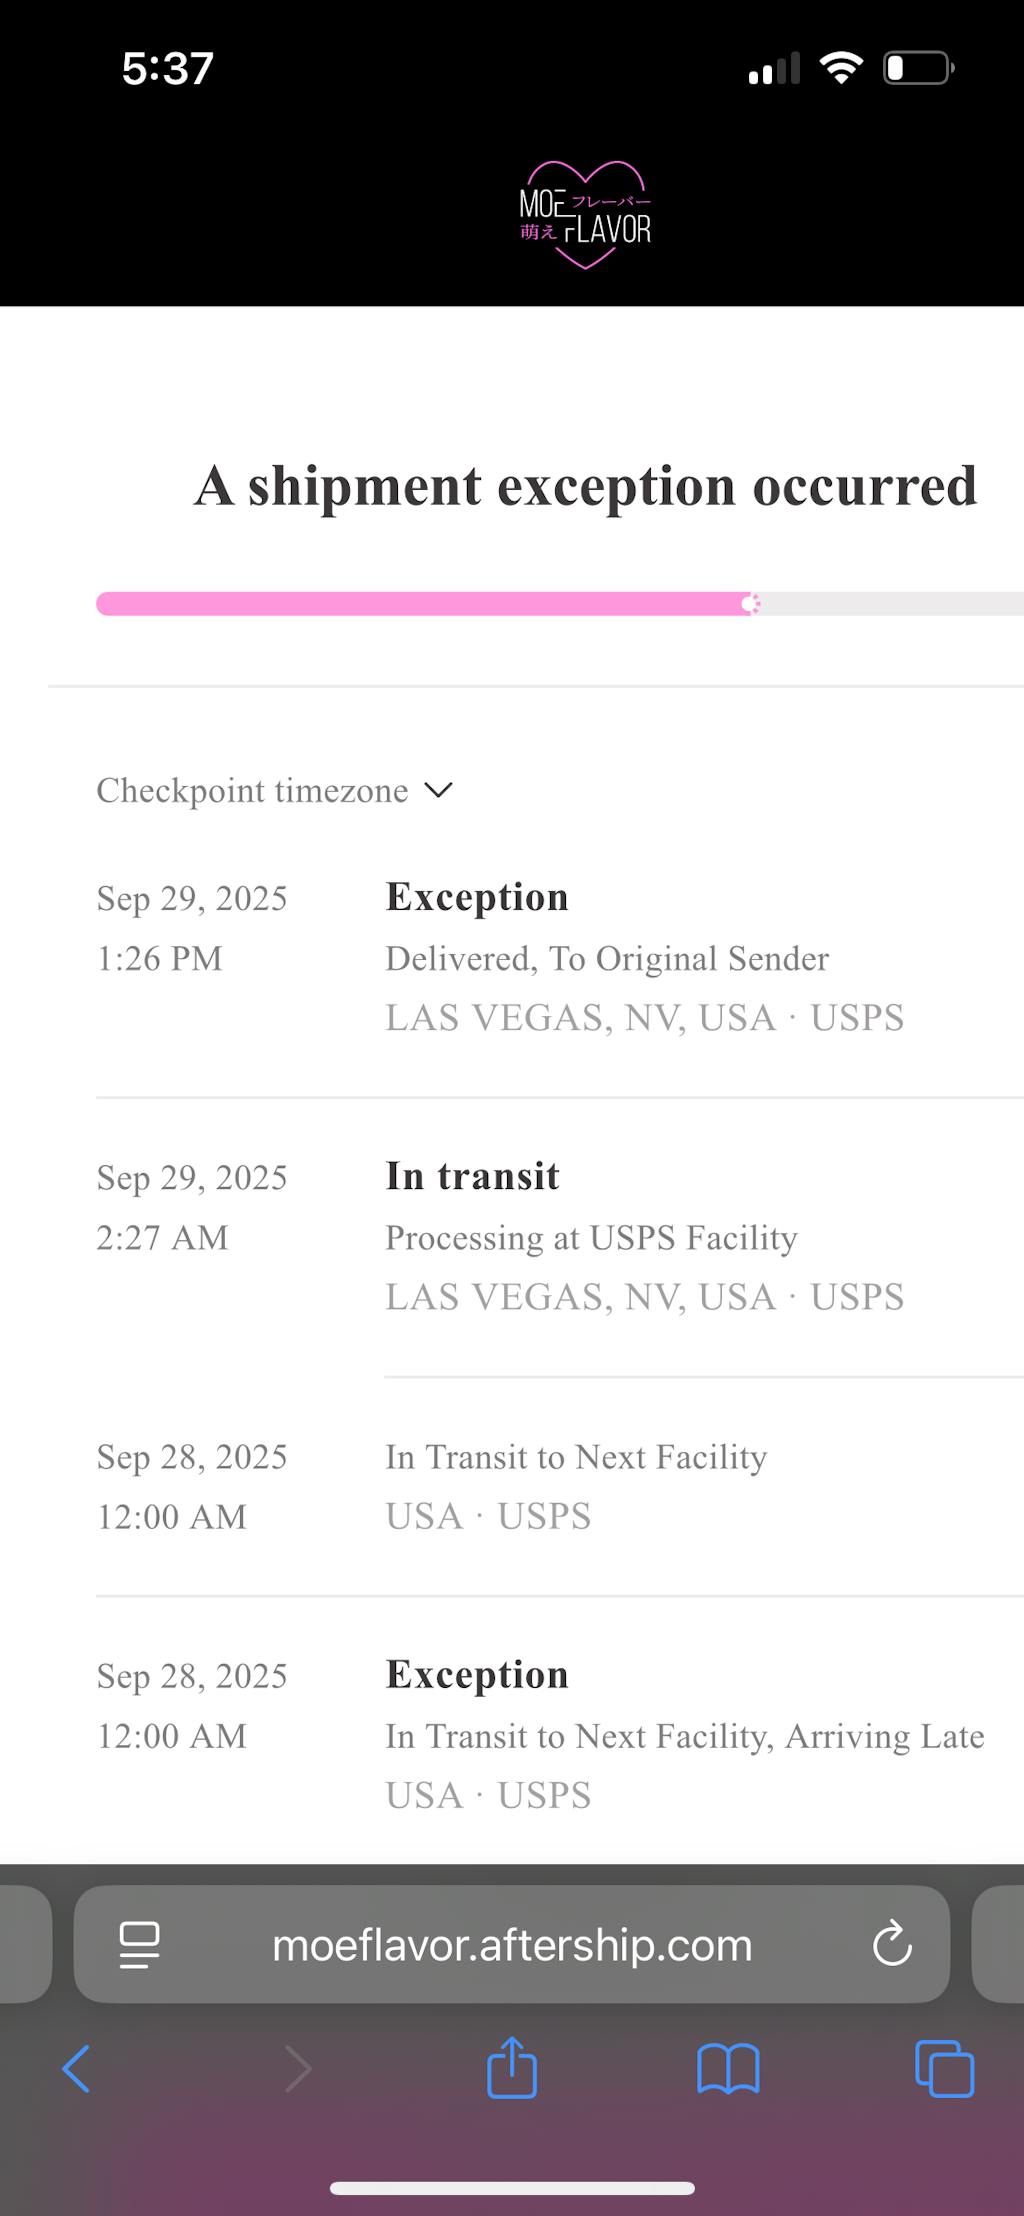Open Safari bookmarks book icon
This screenshot has width=1024, height=2216.
728,2068
